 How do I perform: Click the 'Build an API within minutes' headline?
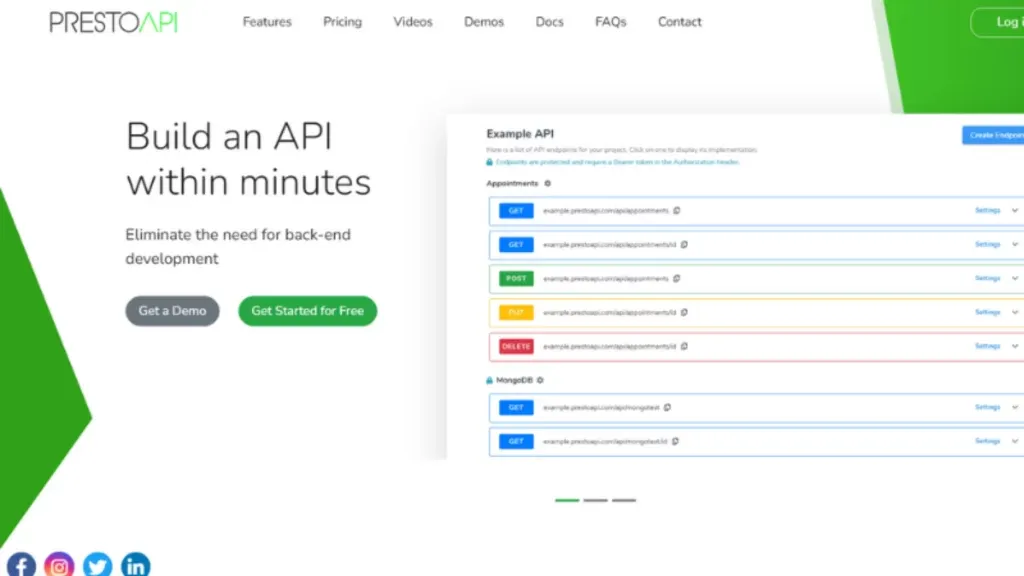[248, 159]
